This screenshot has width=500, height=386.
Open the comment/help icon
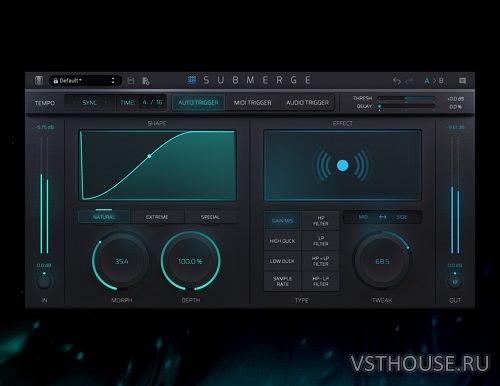(x=462, y=81)
